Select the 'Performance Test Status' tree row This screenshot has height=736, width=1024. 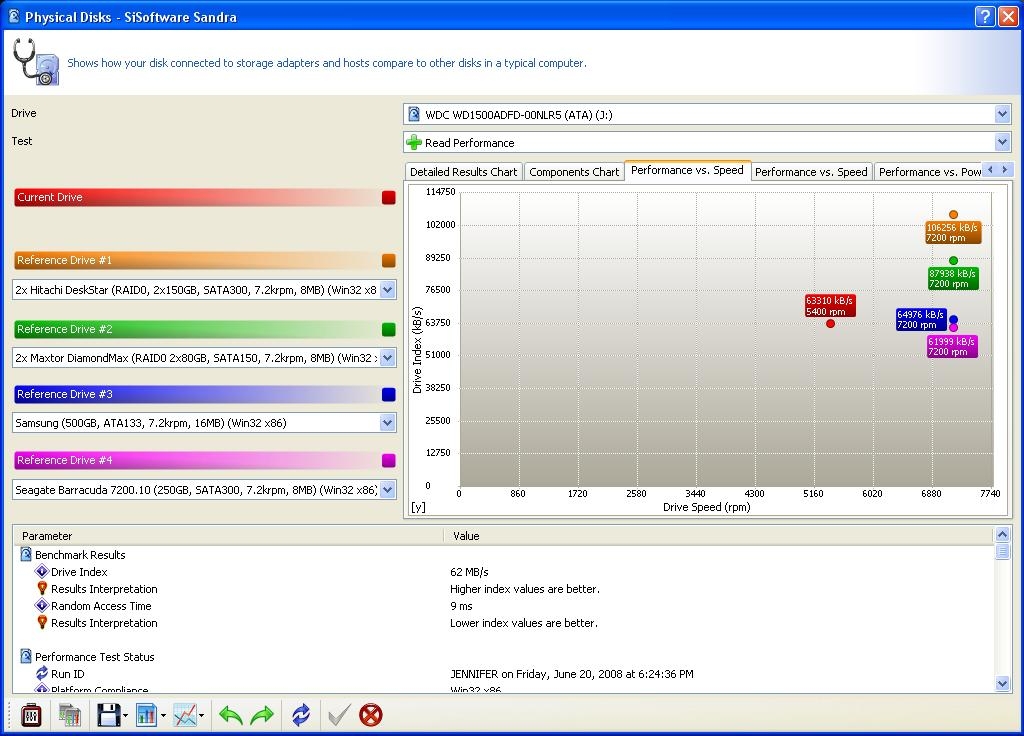95,656
